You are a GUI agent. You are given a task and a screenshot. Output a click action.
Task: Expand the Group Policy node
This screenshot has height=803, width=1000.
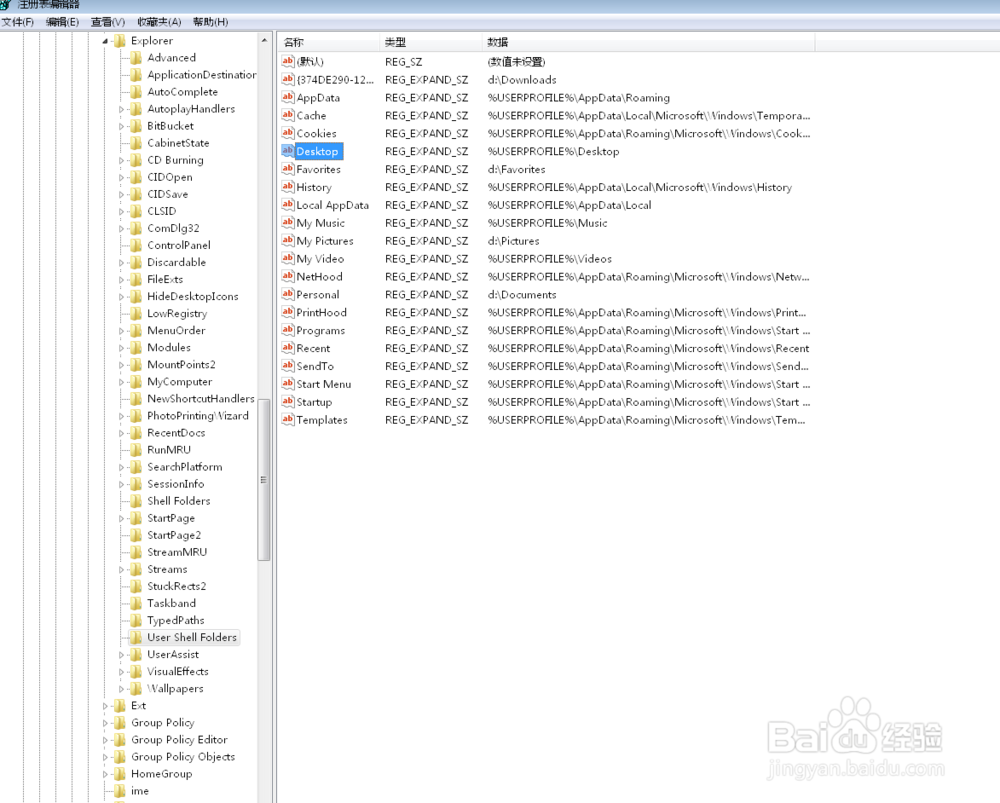pyautogui.click(x=104, y=722)
